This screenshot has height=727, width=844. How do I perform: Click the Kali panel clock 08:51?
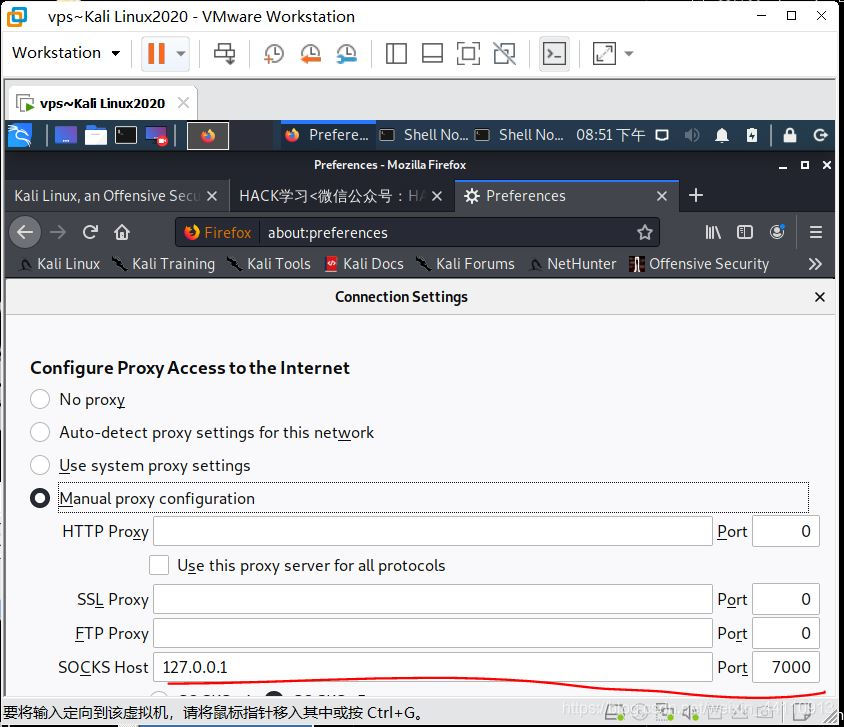pyautogui.click(x=610, y=135)
